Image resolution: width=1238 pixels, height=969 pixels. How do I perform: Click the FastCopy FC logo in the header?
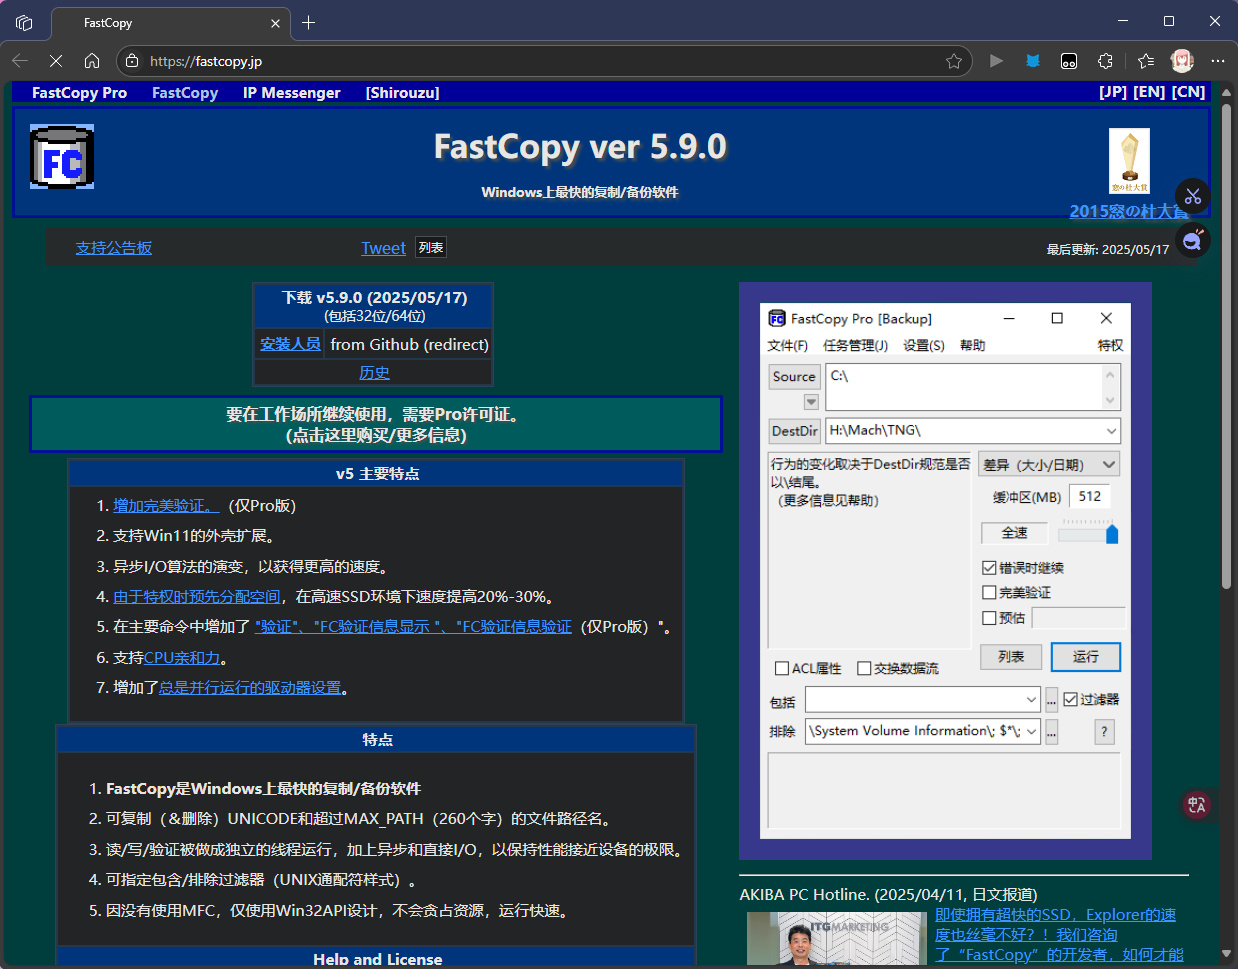coord(62,157)
